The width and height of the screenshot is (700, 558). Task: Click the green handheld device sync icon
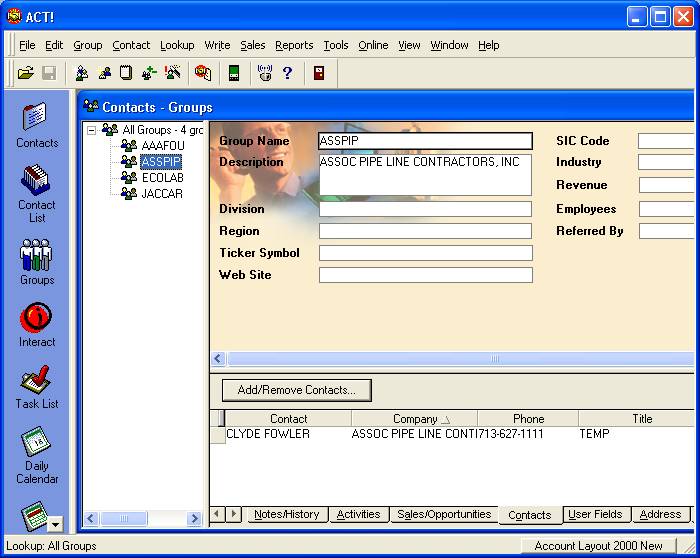click(x=234, y=72)
